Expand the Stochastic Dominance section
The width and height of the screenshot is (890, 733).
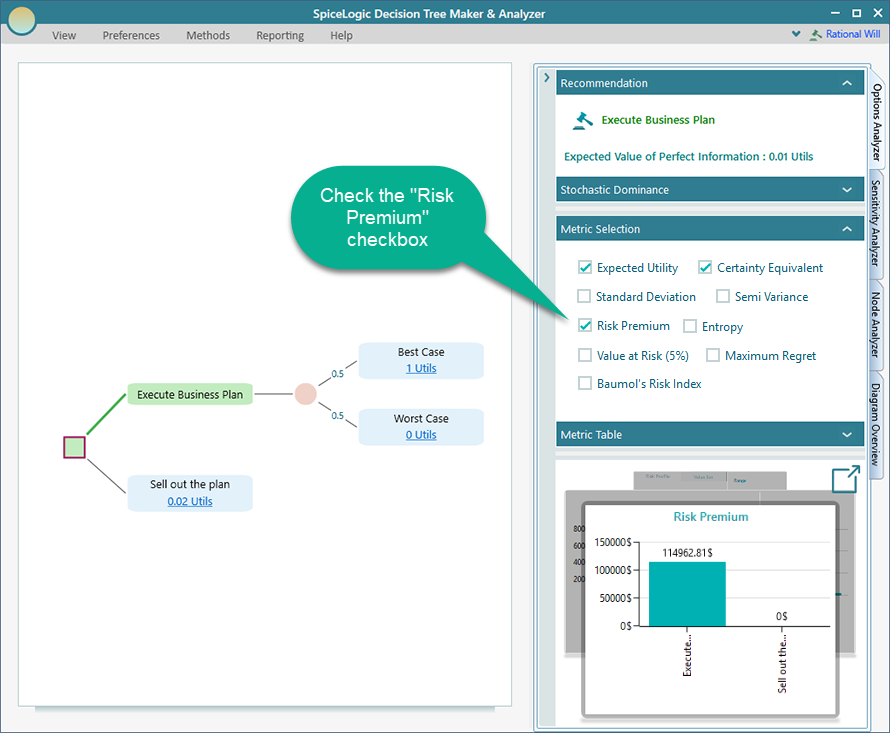tap(846, 190)
